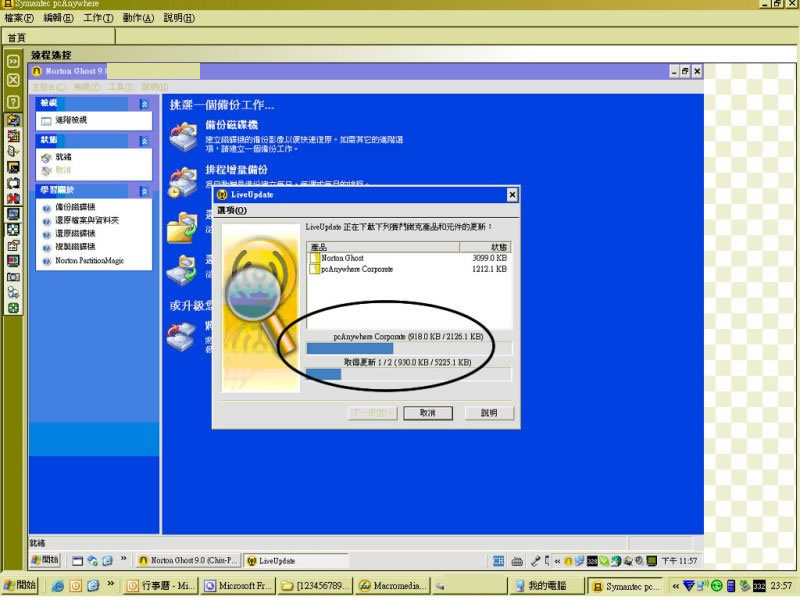
Task: Expand hidden local system tray icons
Action: coord(676,586)
